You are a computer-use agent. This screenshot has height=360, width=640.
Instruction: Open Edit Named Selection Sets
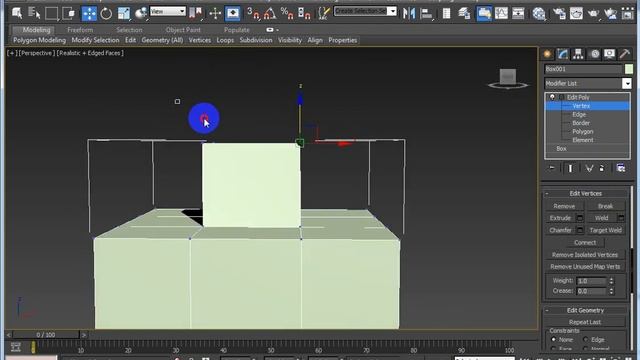324,13
